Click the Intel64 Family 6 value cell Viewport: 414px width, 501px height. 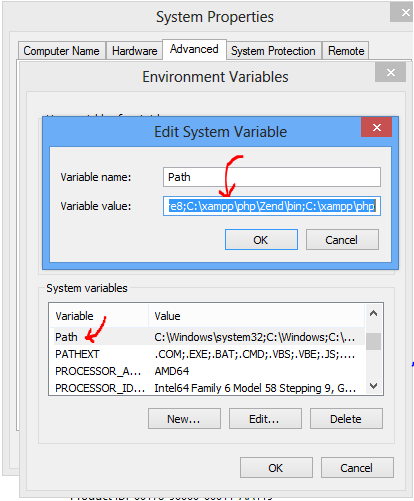(x=255, y=388)
